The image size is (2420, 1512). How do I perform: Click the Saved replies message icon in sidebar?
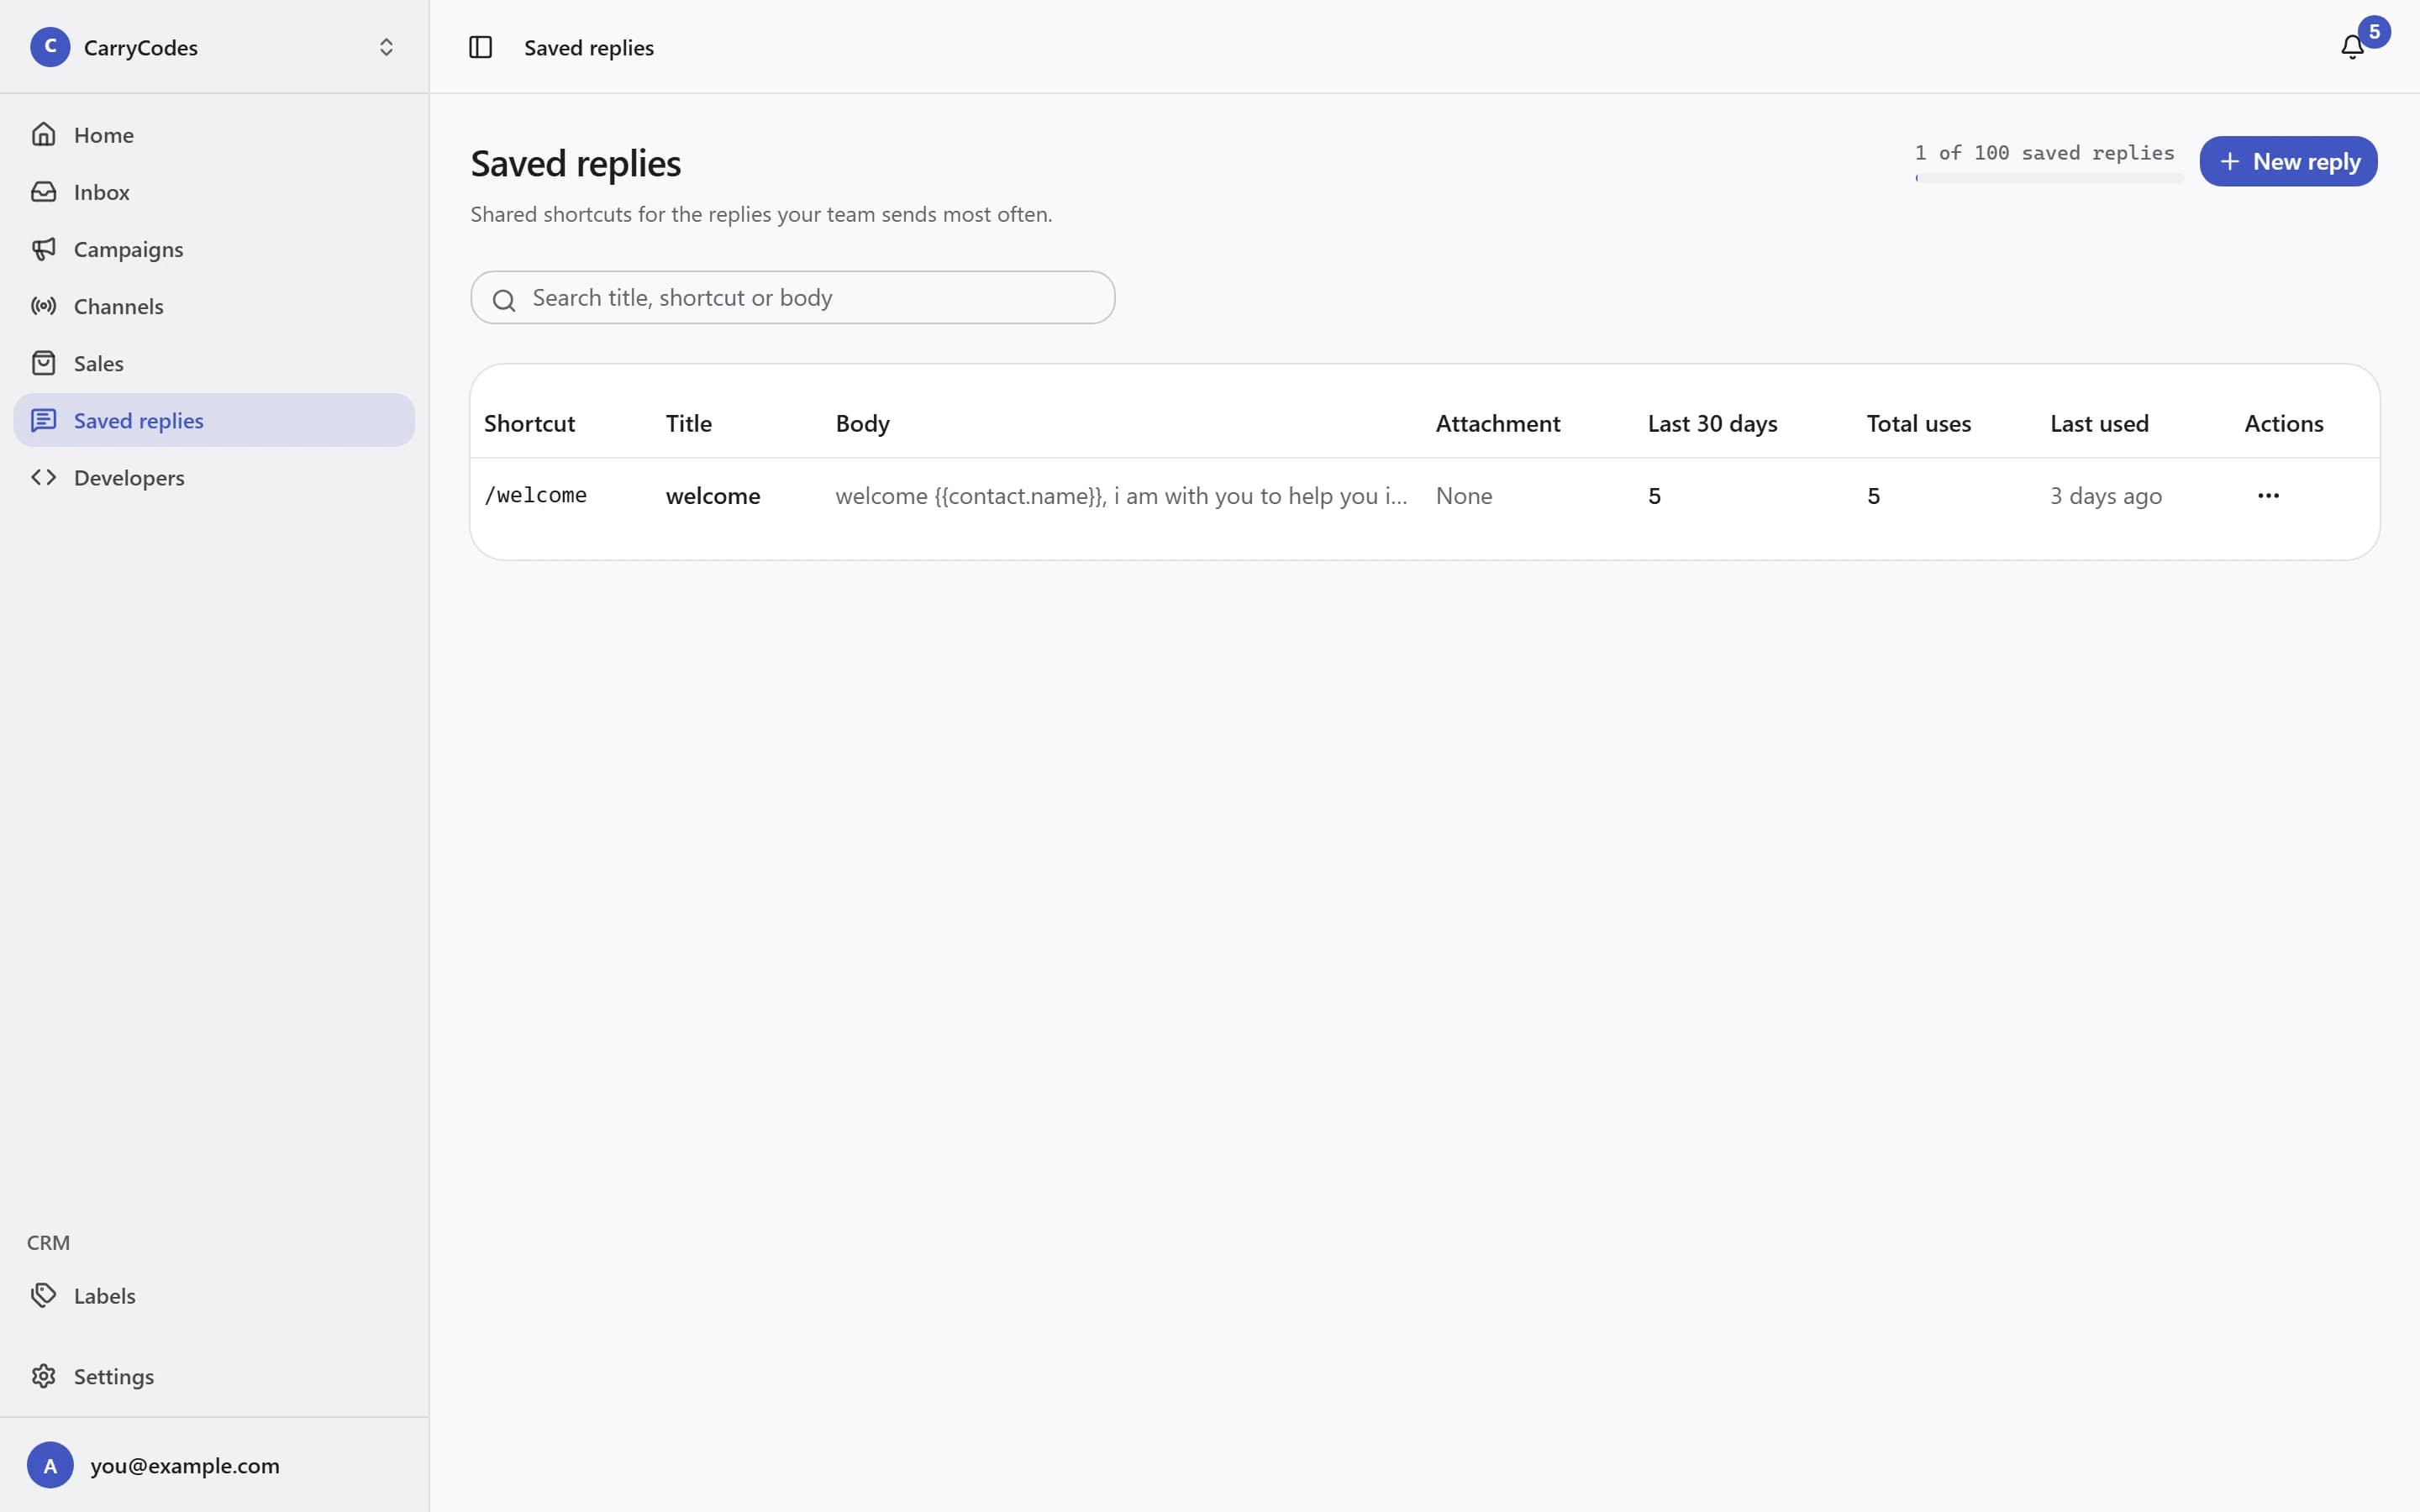(43, 420)
